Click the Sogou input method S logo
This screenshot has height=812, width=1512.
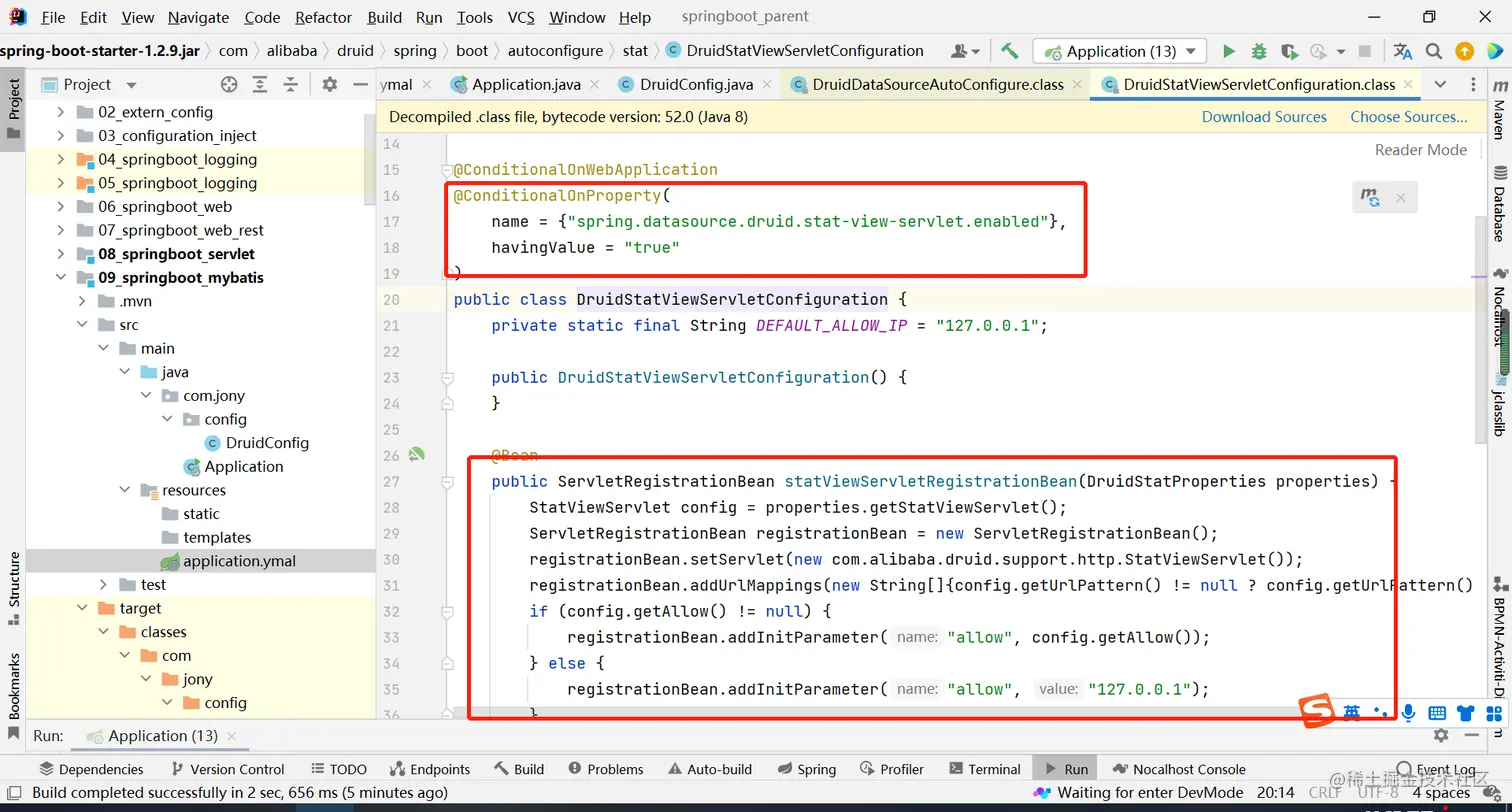(x=1318, y=711)
